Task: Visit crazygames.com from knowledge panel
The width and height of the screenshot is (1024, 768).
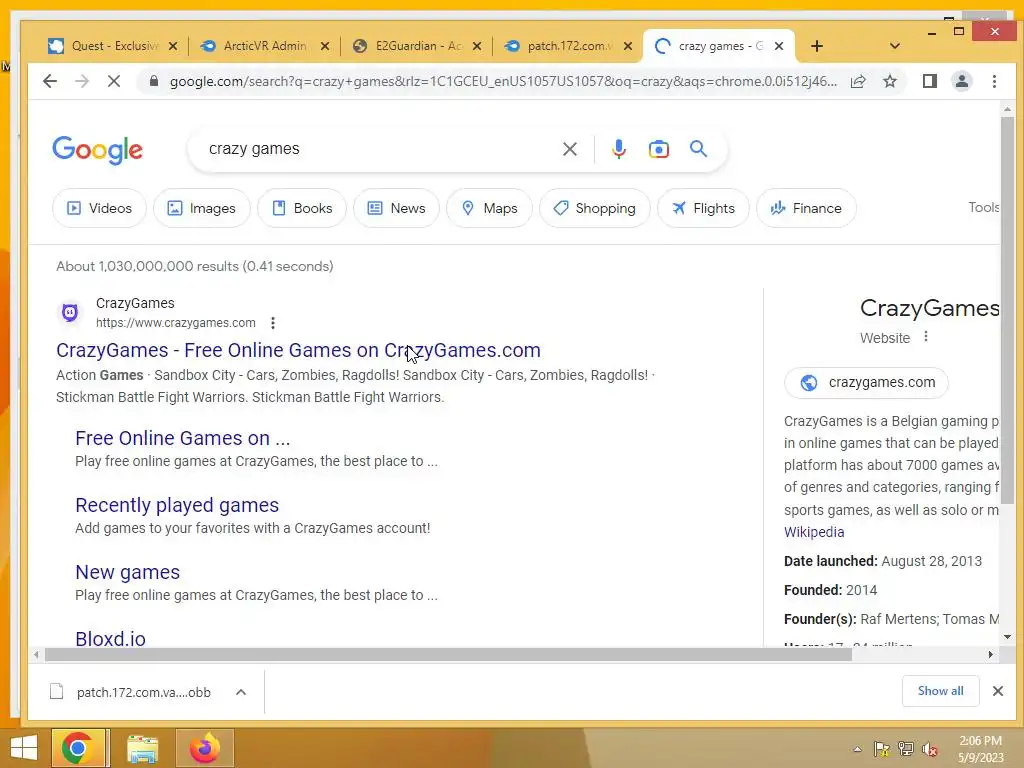Action: (867, 383)
